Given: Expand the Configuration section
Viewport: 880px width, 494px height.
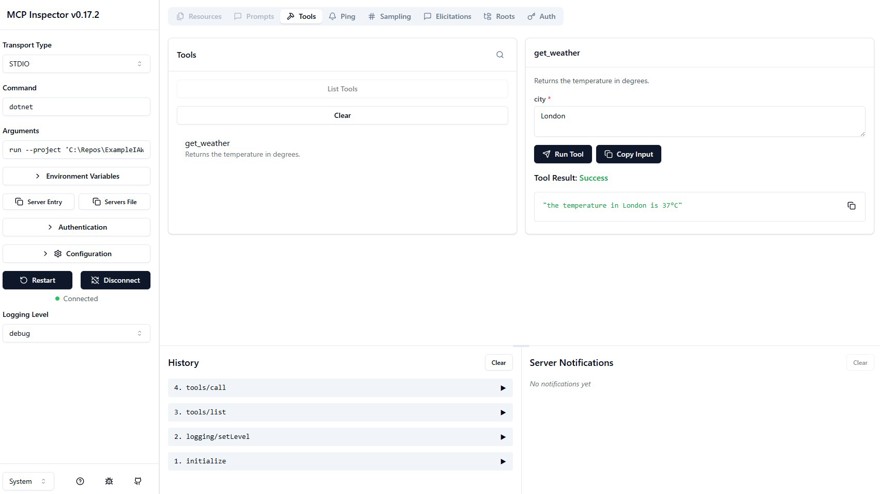Looking at the screenshot, I should coord(76,254).
